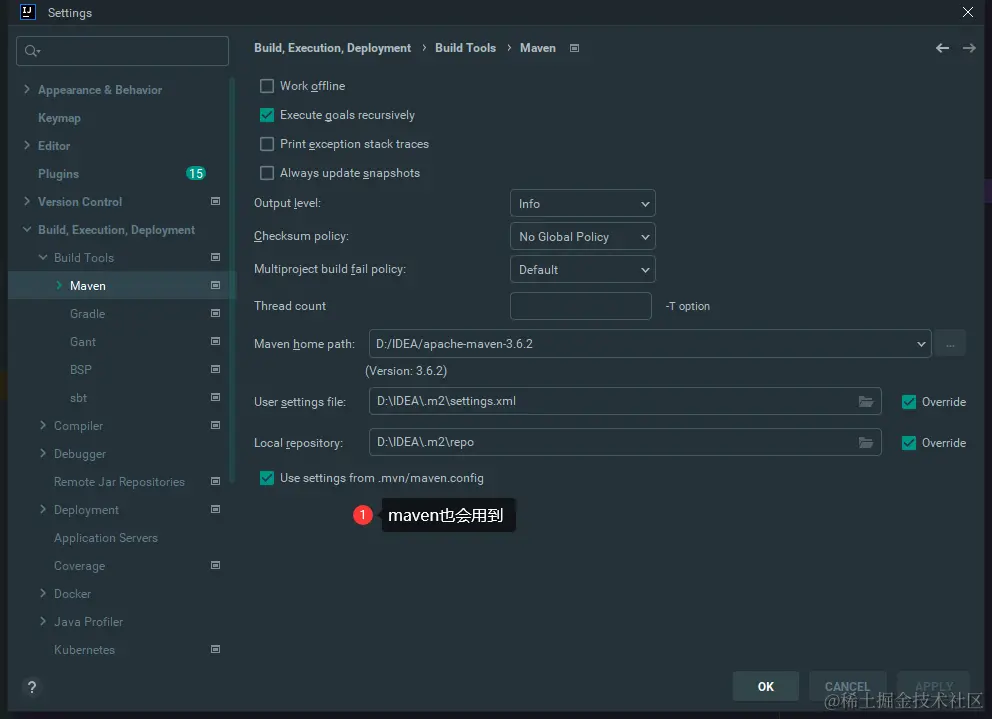The width and height of the screenshot is (992, 719).
Task: Click the Local repository path field
Action: click(x=625, y=442)
